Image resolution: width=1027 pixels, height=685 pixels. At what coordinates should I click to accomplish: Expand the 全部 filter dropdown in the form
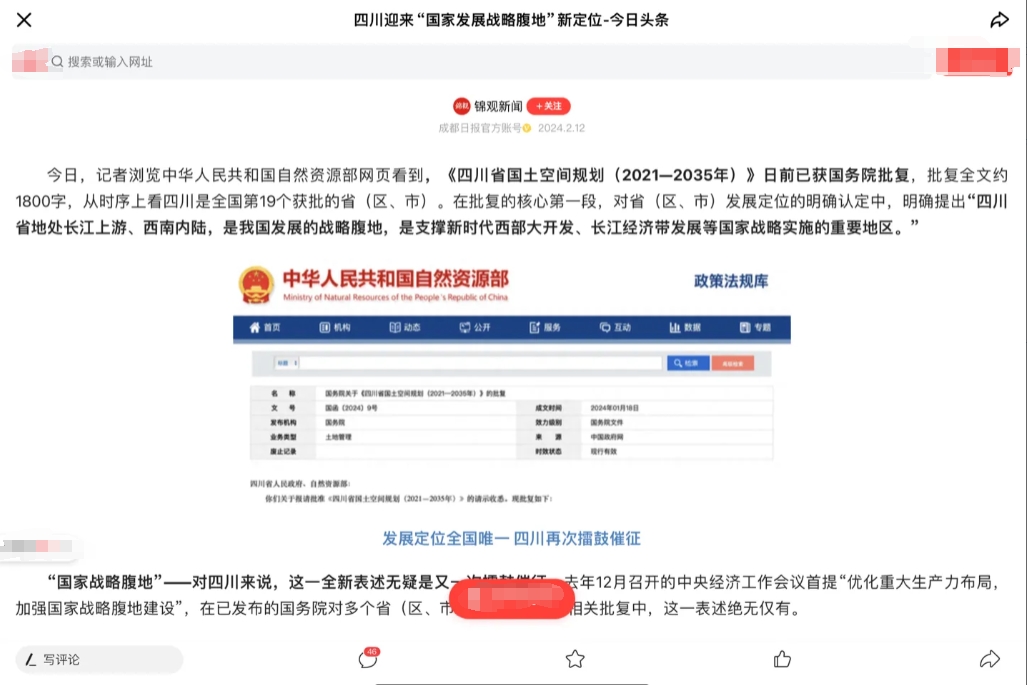[287, 363]
